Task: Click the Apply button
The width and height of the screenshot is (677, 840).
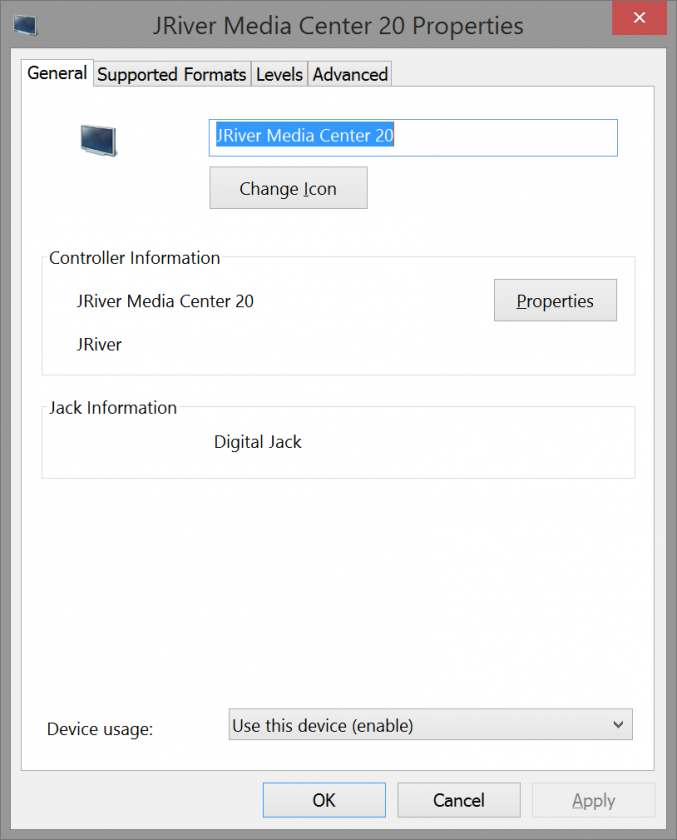Action: pyautogui.click(x=593, y=800)
